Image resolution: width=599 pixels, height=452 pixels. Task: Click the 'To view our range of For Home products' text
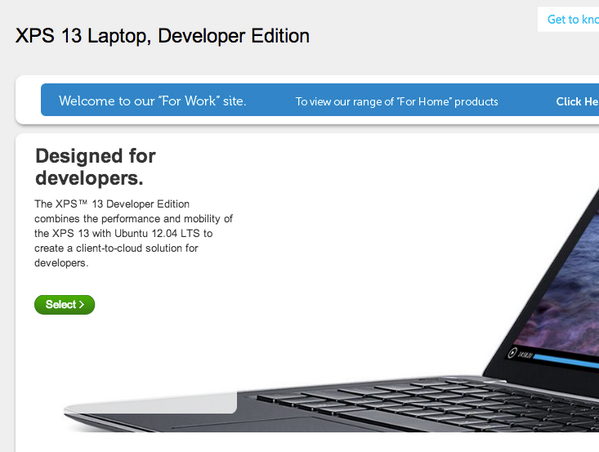point(397,102)
